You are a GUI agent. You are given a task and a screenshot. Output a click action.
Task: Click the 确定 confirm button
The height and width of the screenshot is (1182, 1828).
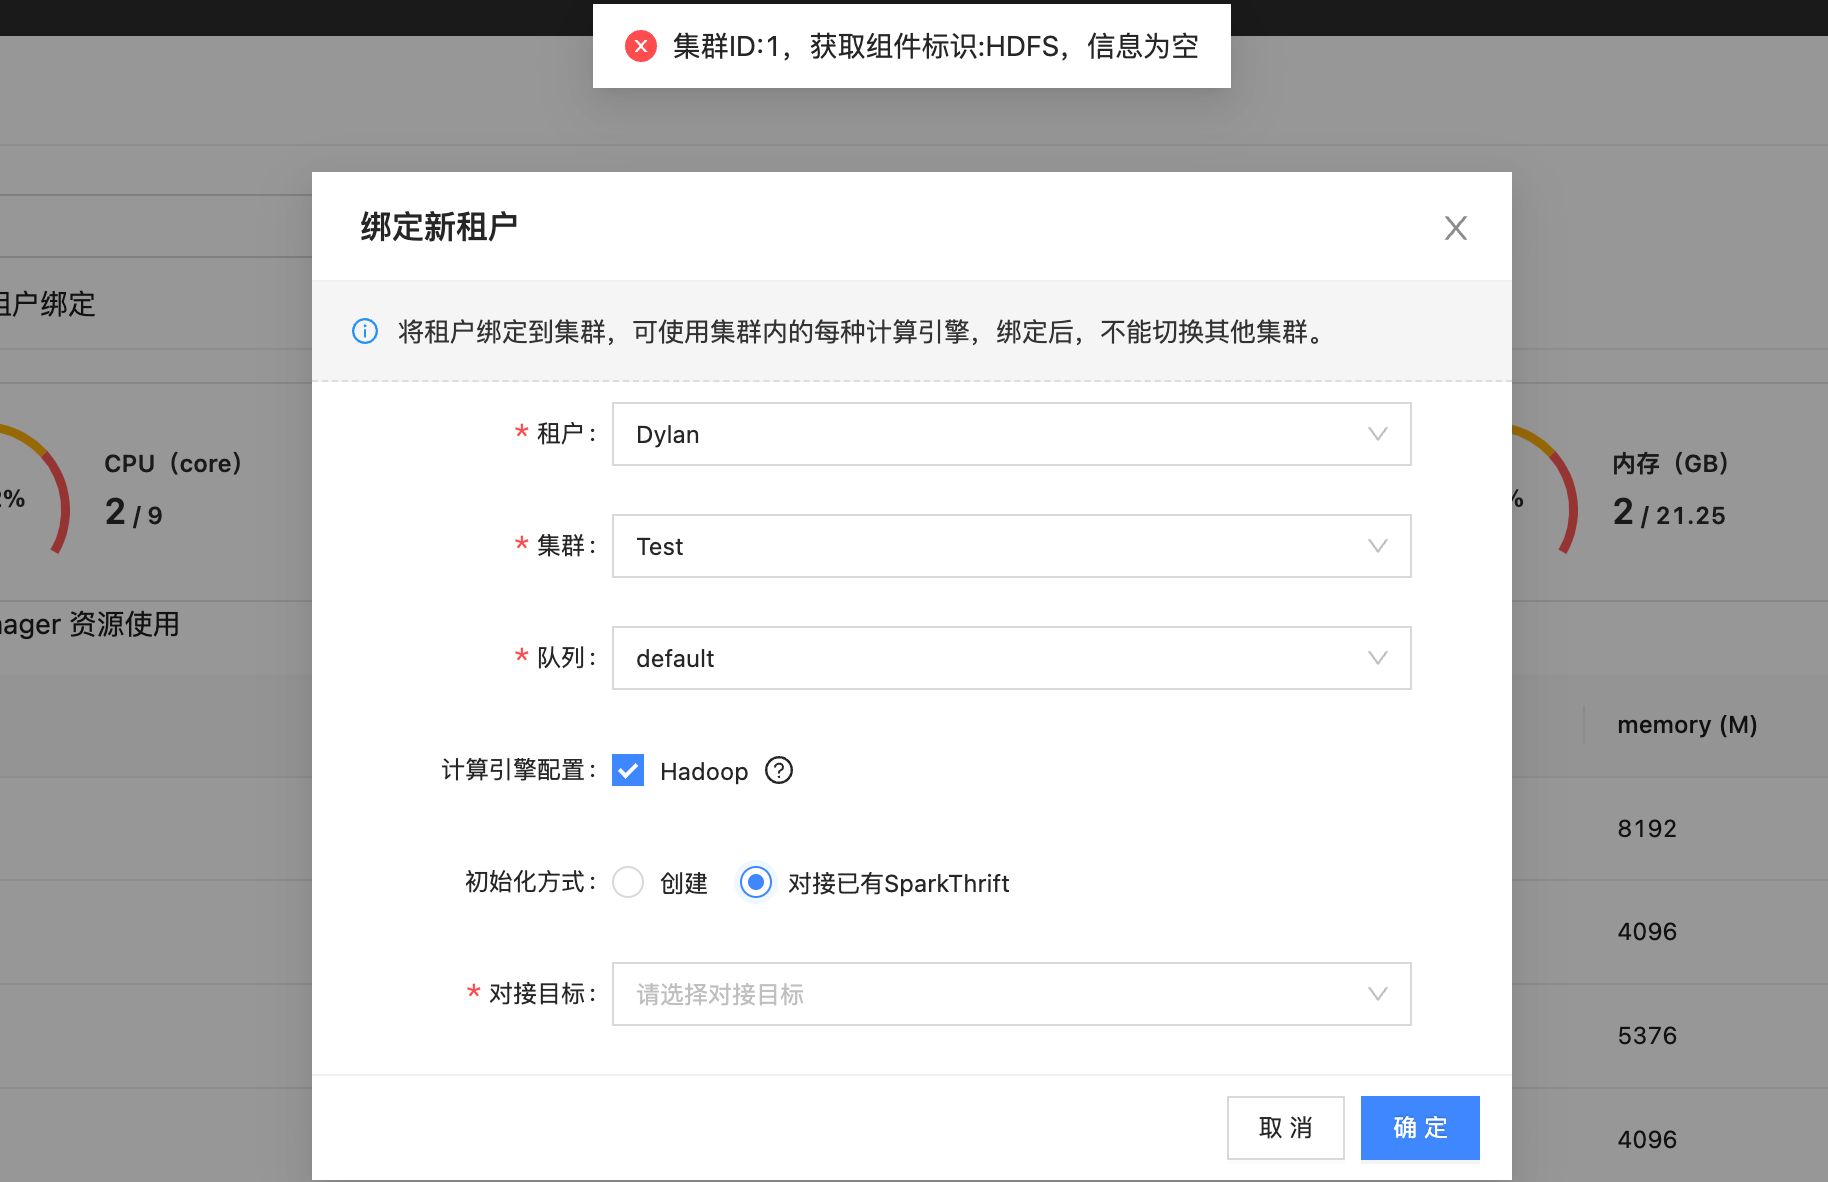pyautogui.click(x=1419, y=1127)
